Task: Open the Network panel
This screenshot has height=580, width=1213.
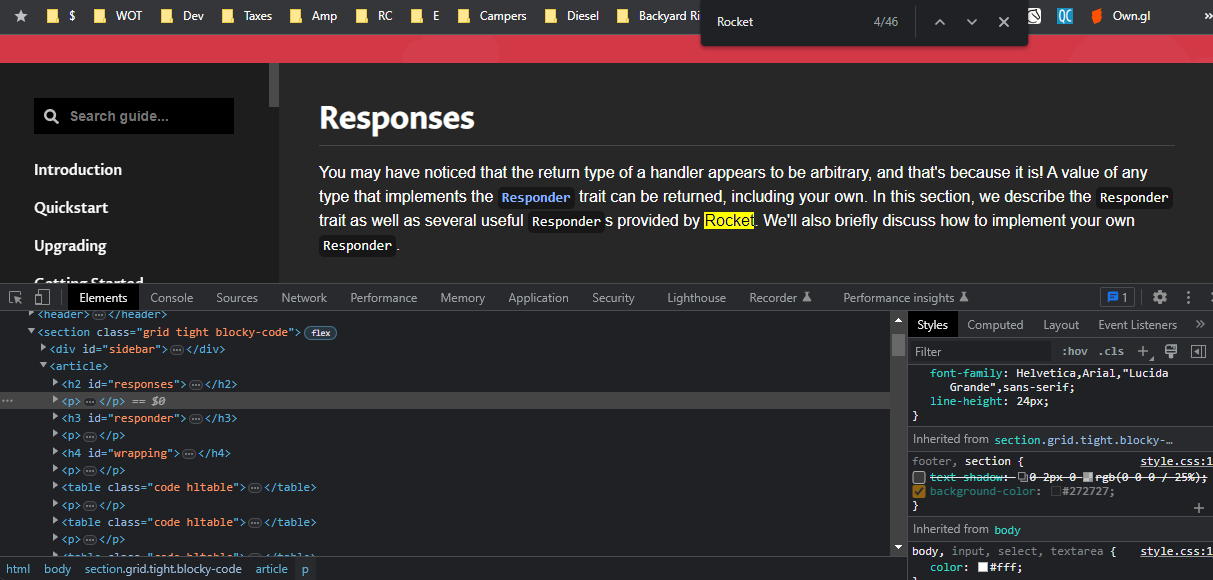Action: pos(303,297)
